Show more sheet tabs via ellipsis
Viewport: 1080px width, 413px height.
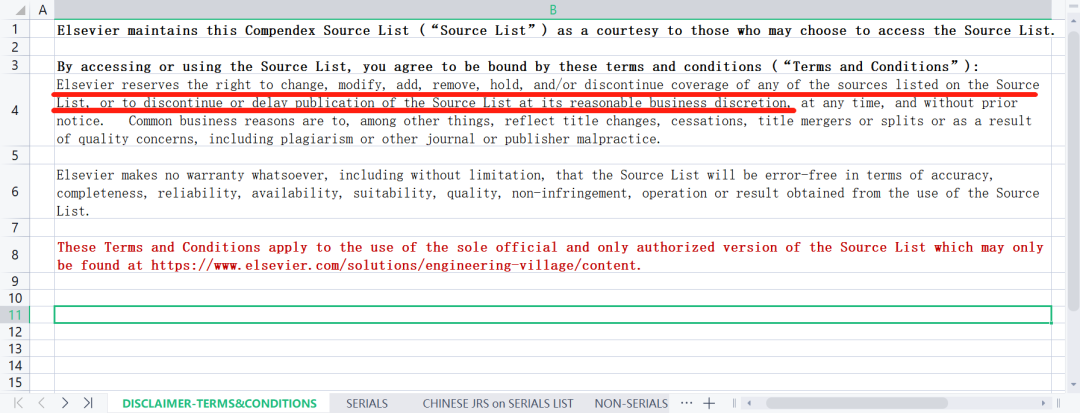pyautogui.click(x=686, y=402)
